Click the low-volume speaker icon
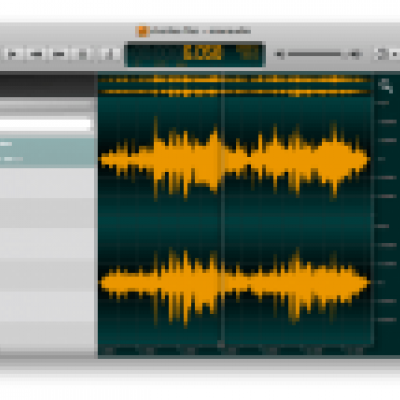Screen dimensions: 400x400 pyautogui.click(x=280, y=54)
